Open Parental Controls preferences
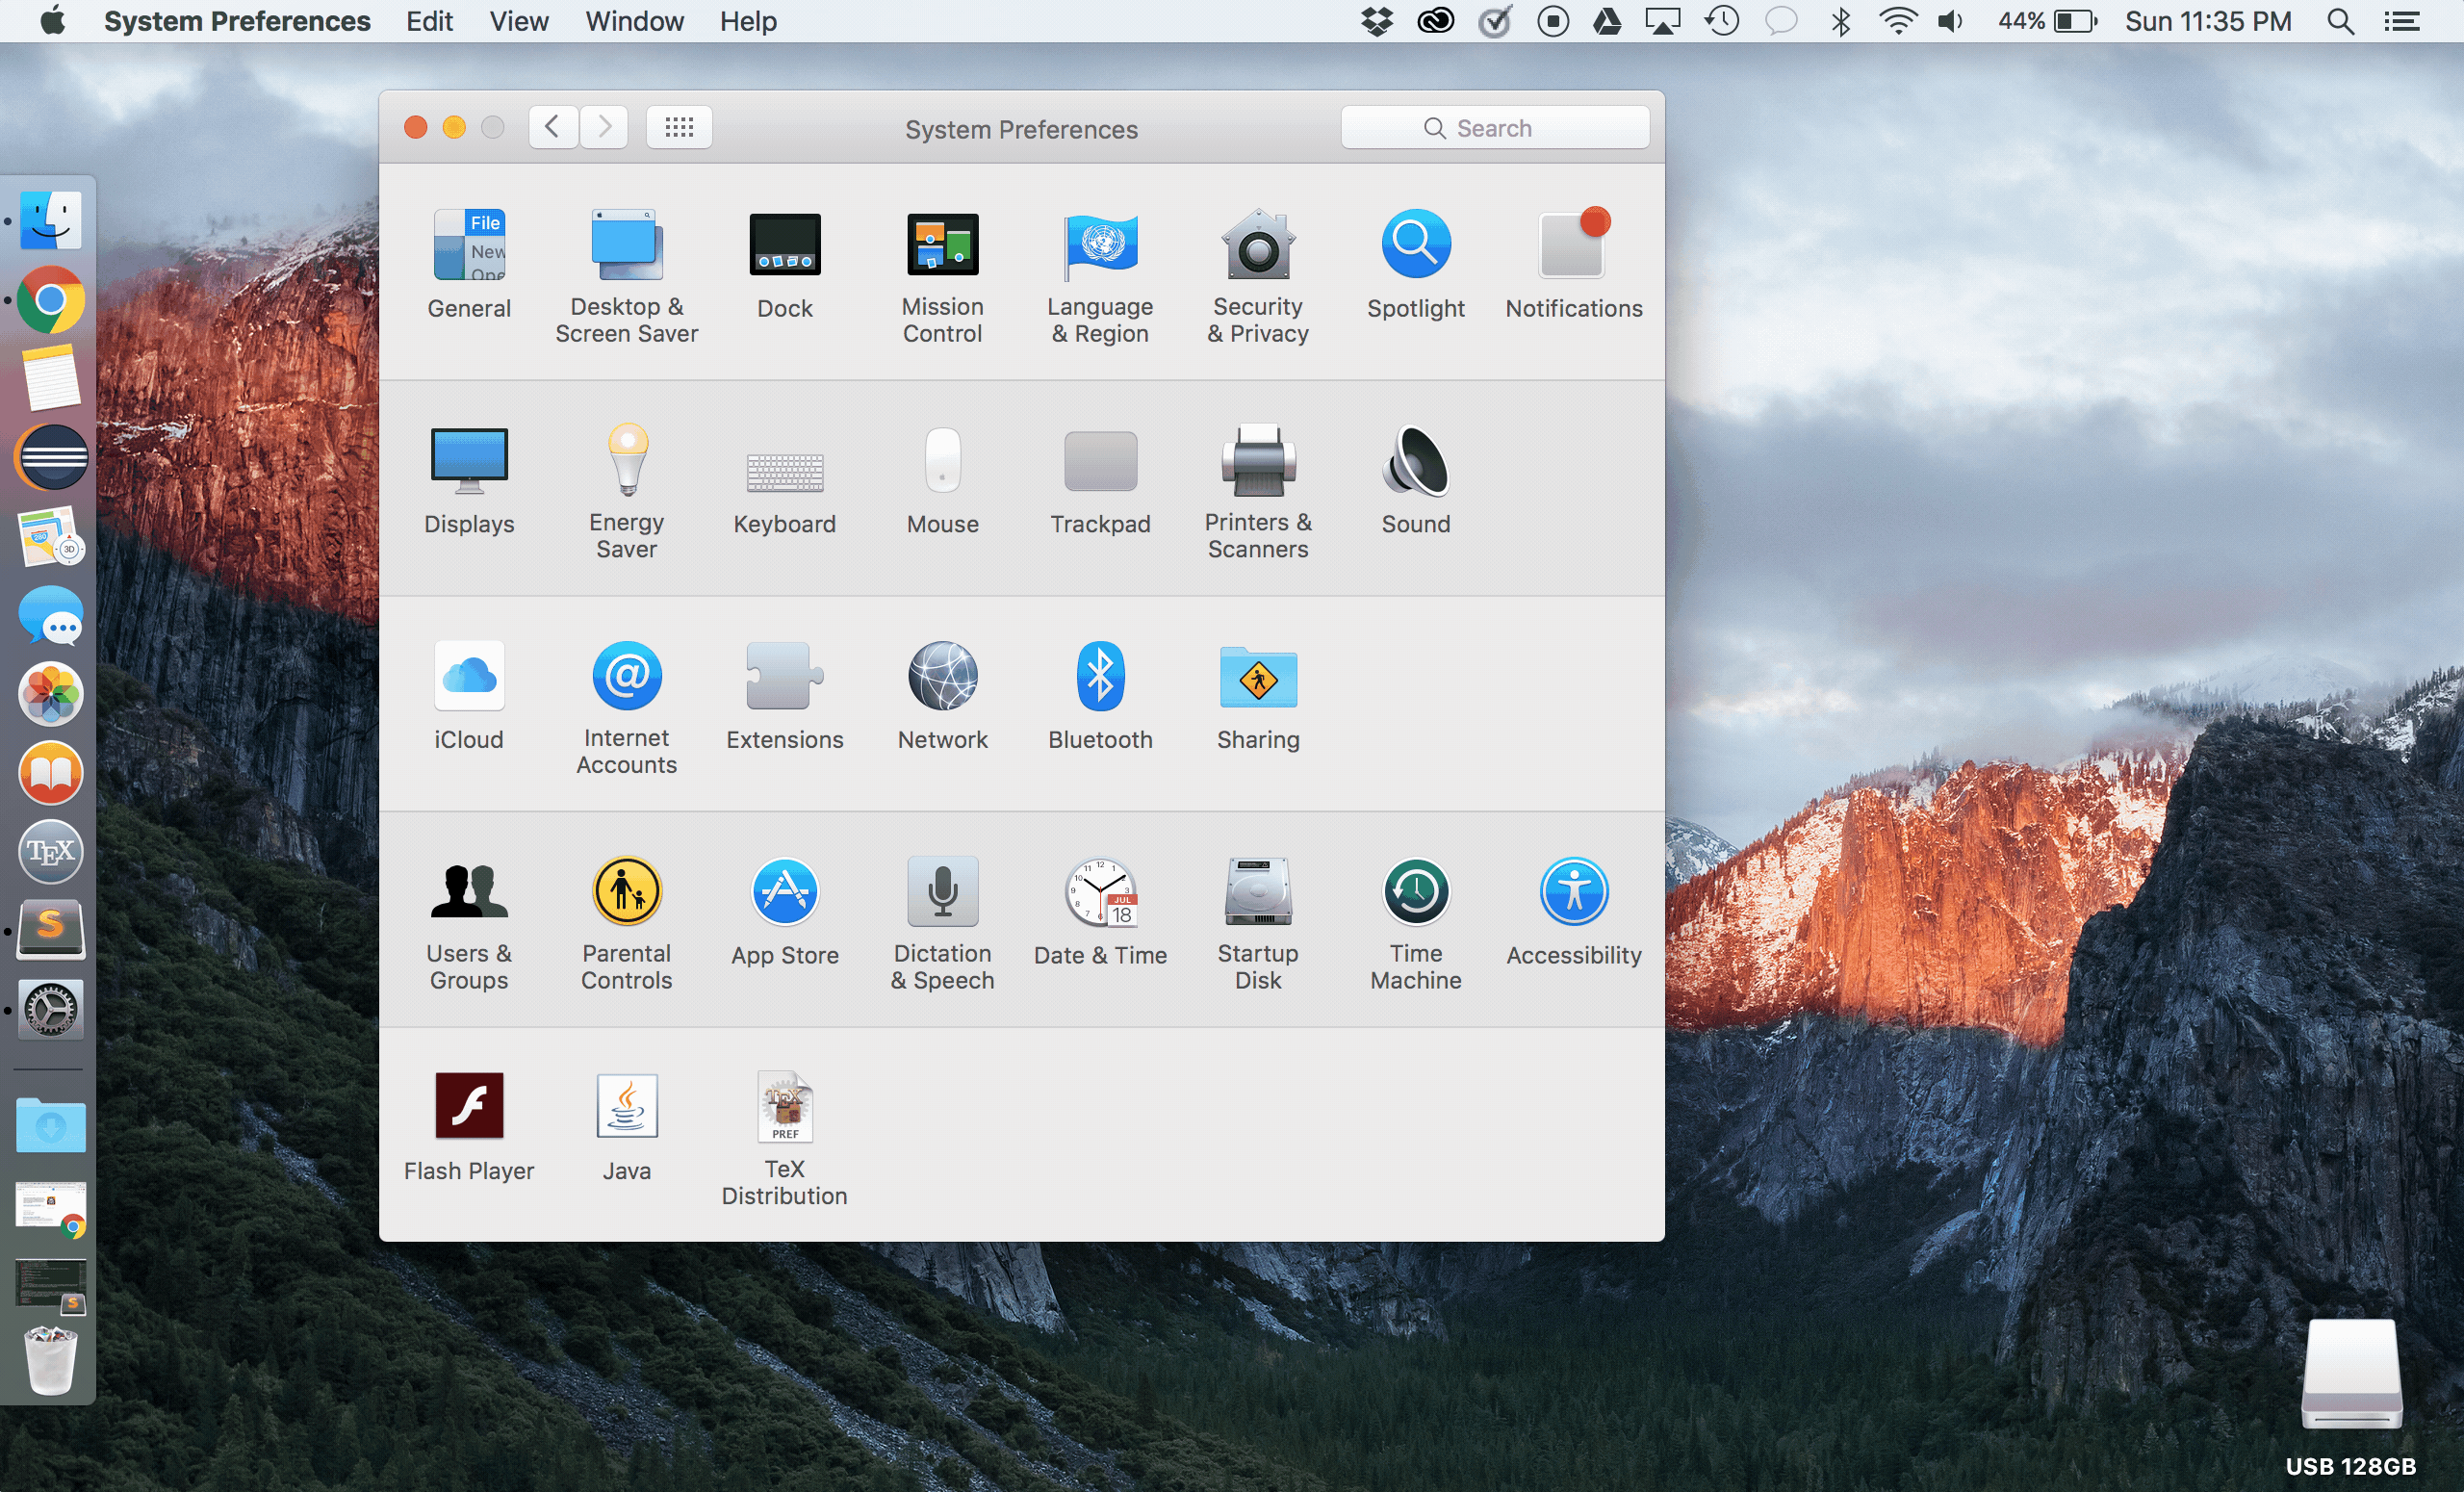Image resolution: width=2464 pixels, height=1492 pixels. (626, 924)
